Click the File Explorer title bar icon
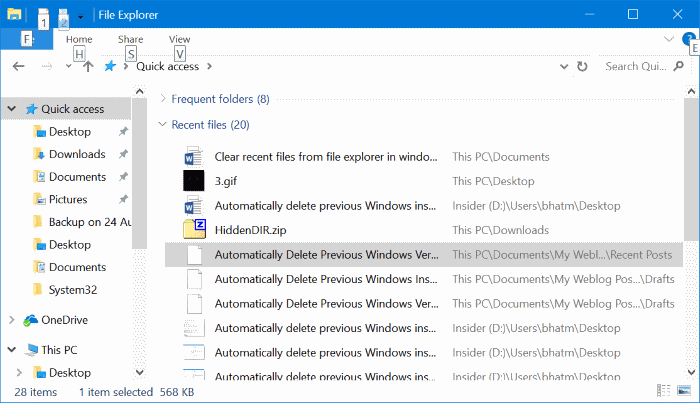This screenshot has width=700, height=403. click(14, 14)
